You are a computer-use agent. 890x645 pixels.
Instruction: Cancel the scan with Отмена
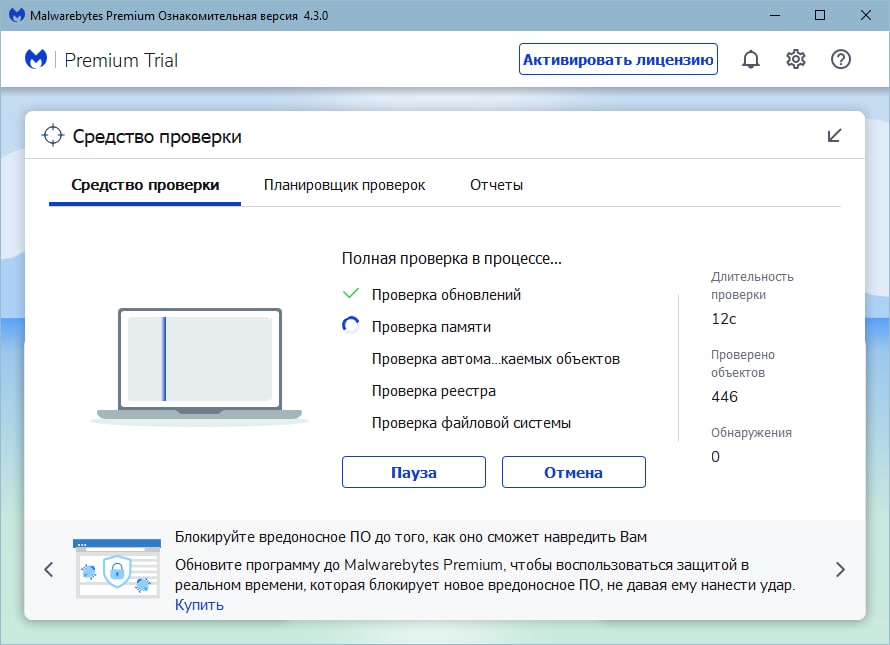(573, 472)
